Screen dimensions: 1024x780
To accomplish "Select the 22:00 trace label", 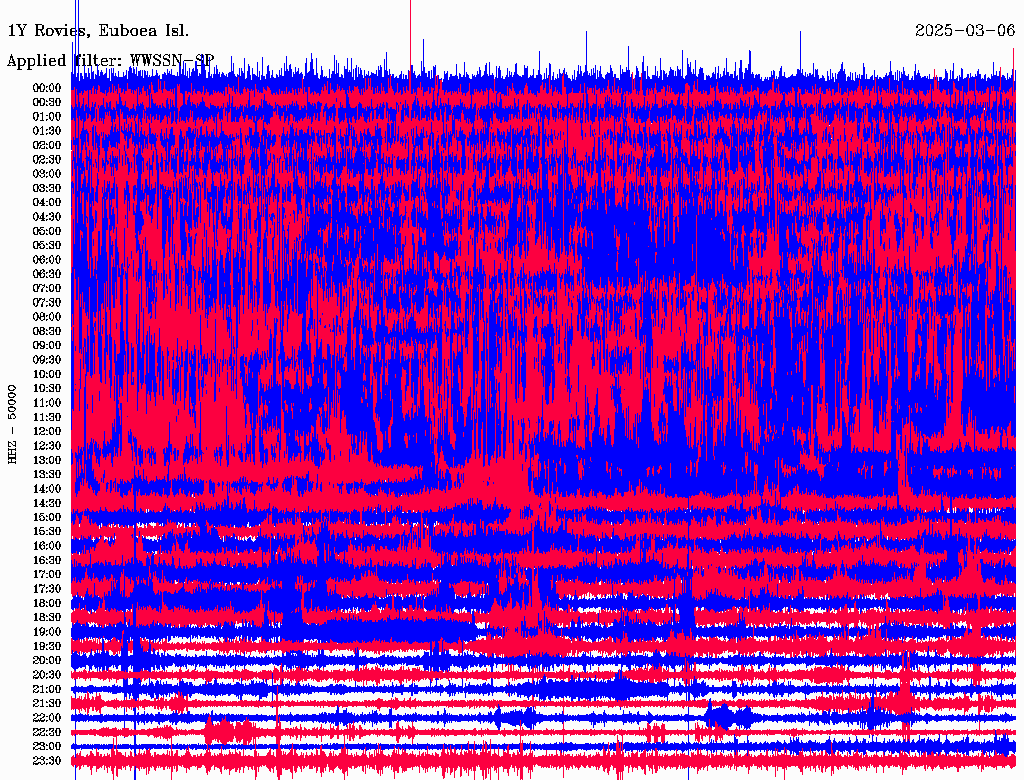I will [x=47, y=718].
